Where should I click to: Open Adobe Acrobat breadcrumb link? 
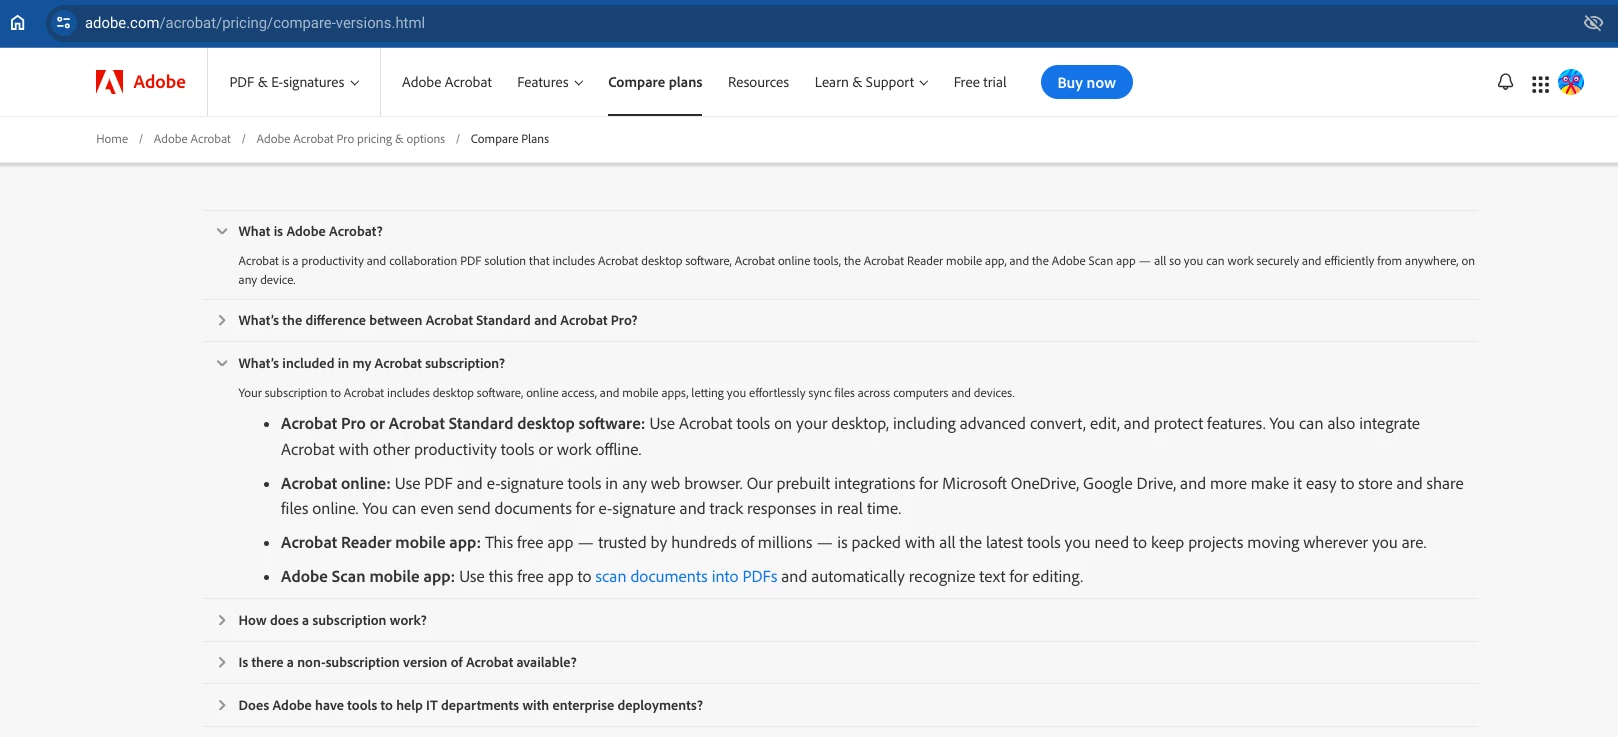(192, 139)
